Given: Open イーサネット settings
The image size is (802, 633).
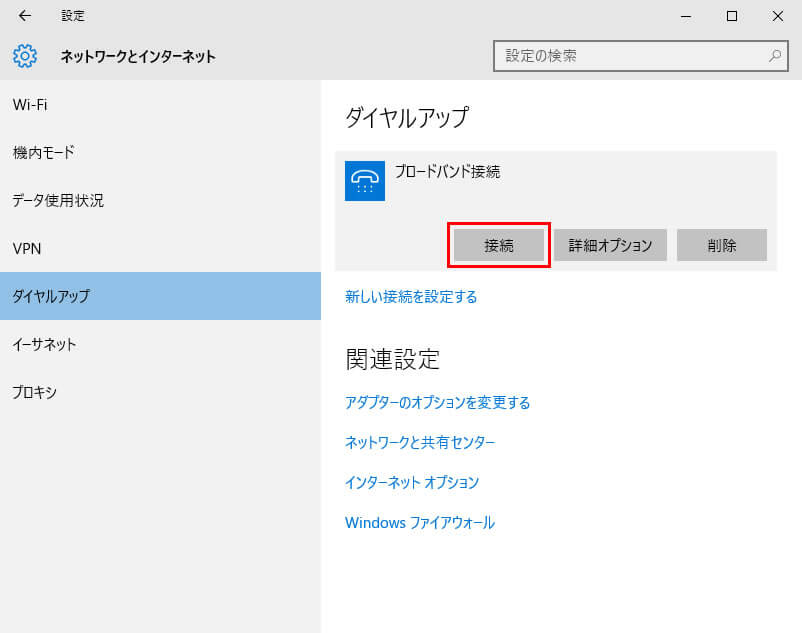Looking at the screenshot, I should click(x=45, y=344).
